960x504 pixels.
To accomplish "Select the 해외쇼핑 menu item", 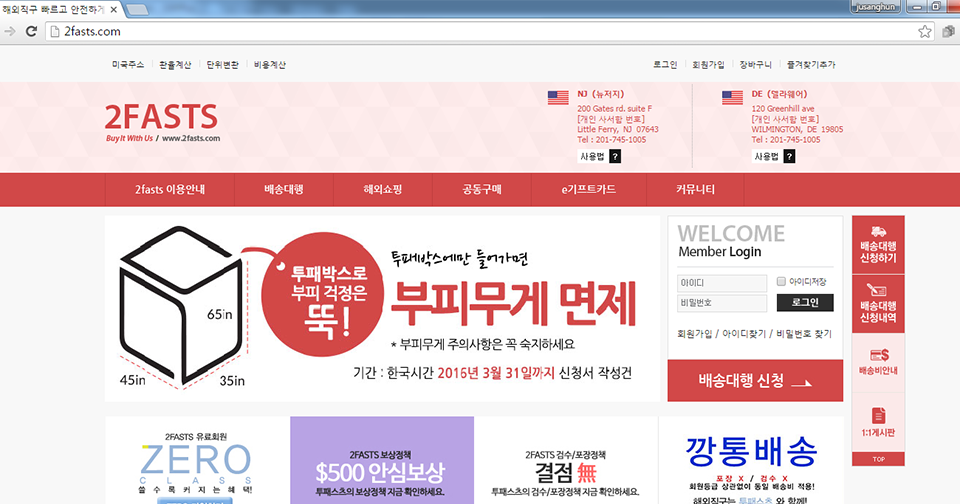I will pos(382,189).
